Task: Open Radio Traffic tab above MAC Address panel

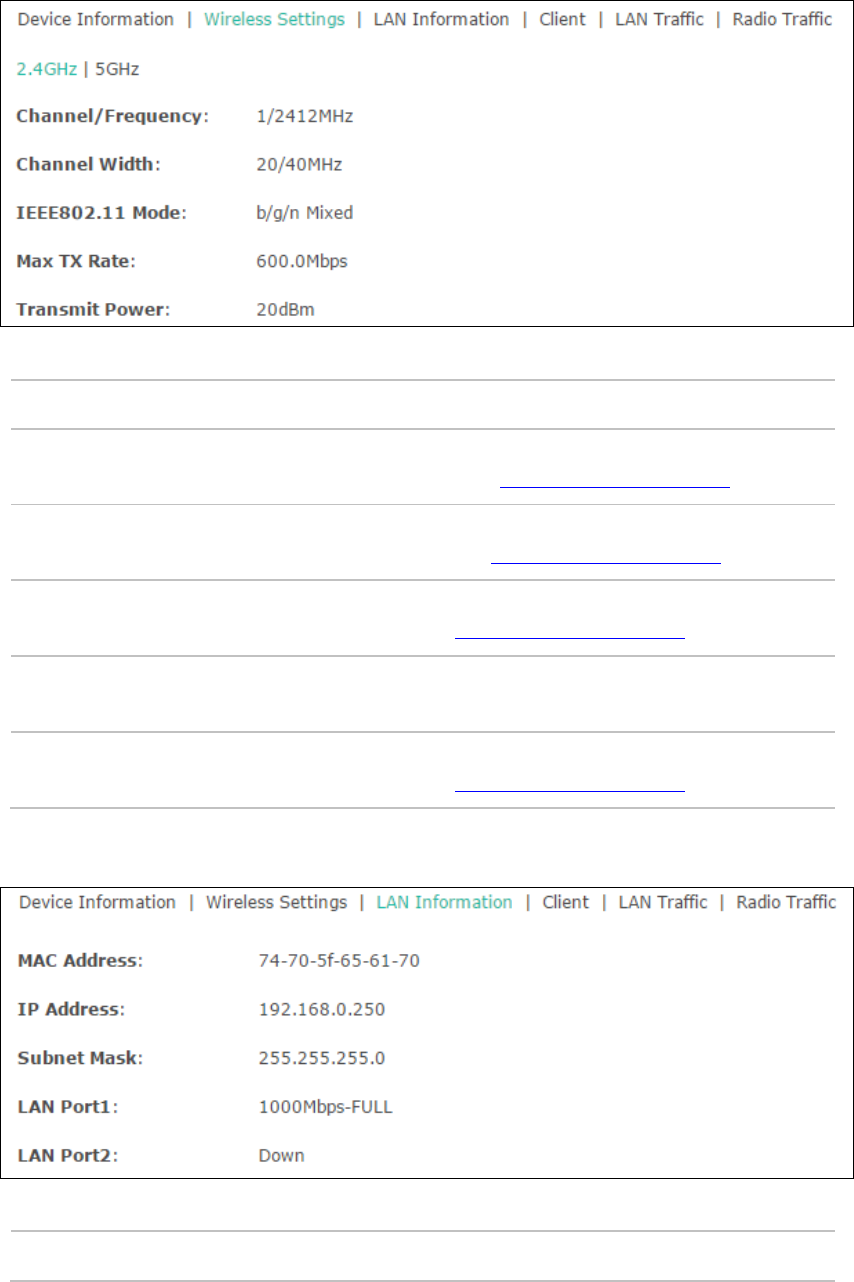Action: click(786, 902)
